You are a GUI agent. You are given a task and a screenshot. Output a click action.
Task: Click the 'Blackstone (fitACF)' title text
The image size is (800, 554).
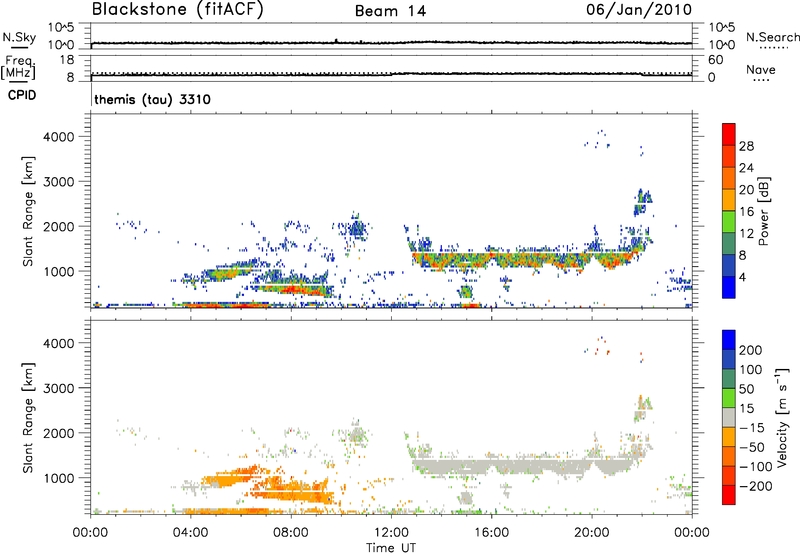178,10
